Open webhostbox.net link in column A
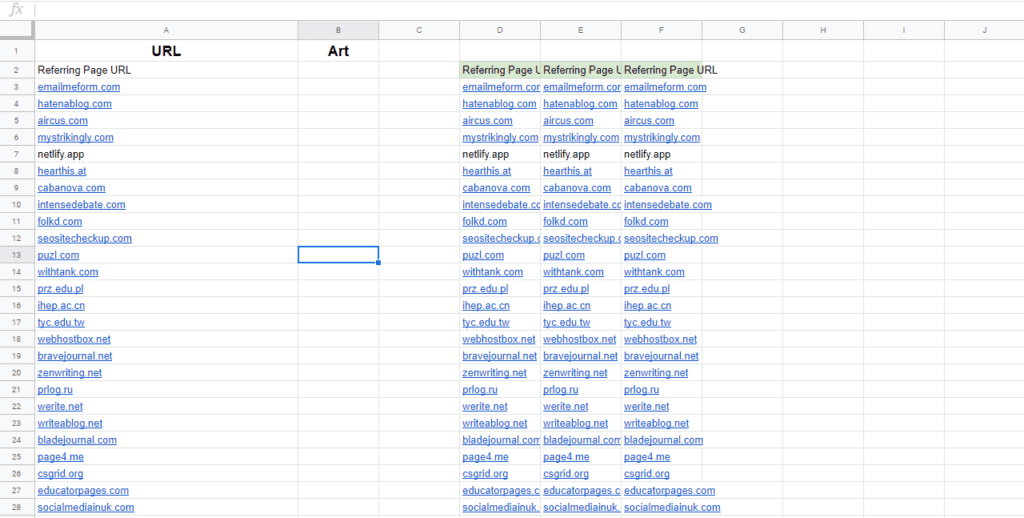Image resolution: width=1024 pixels, height=518 pixels. pos(74,339)
